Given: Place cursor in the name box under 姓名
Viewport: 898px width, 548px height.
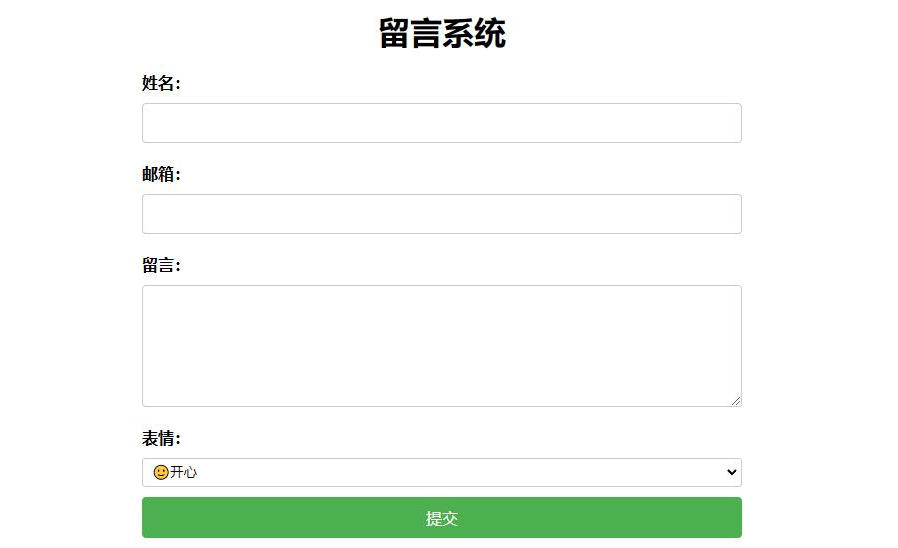Looking at the screenshot, I should [441, 123].
